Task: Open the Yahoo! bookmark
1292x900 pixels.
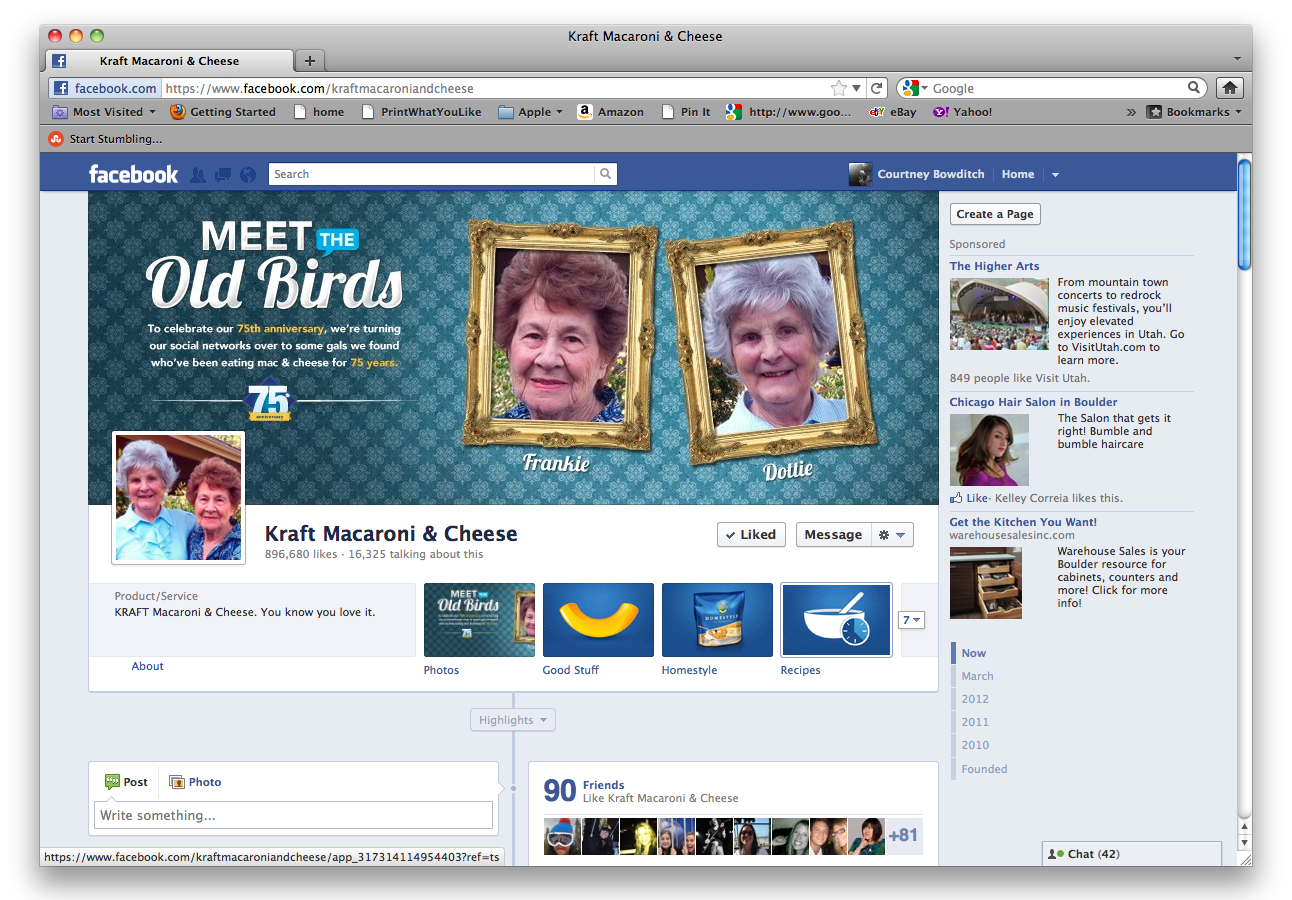Action: 963,112
